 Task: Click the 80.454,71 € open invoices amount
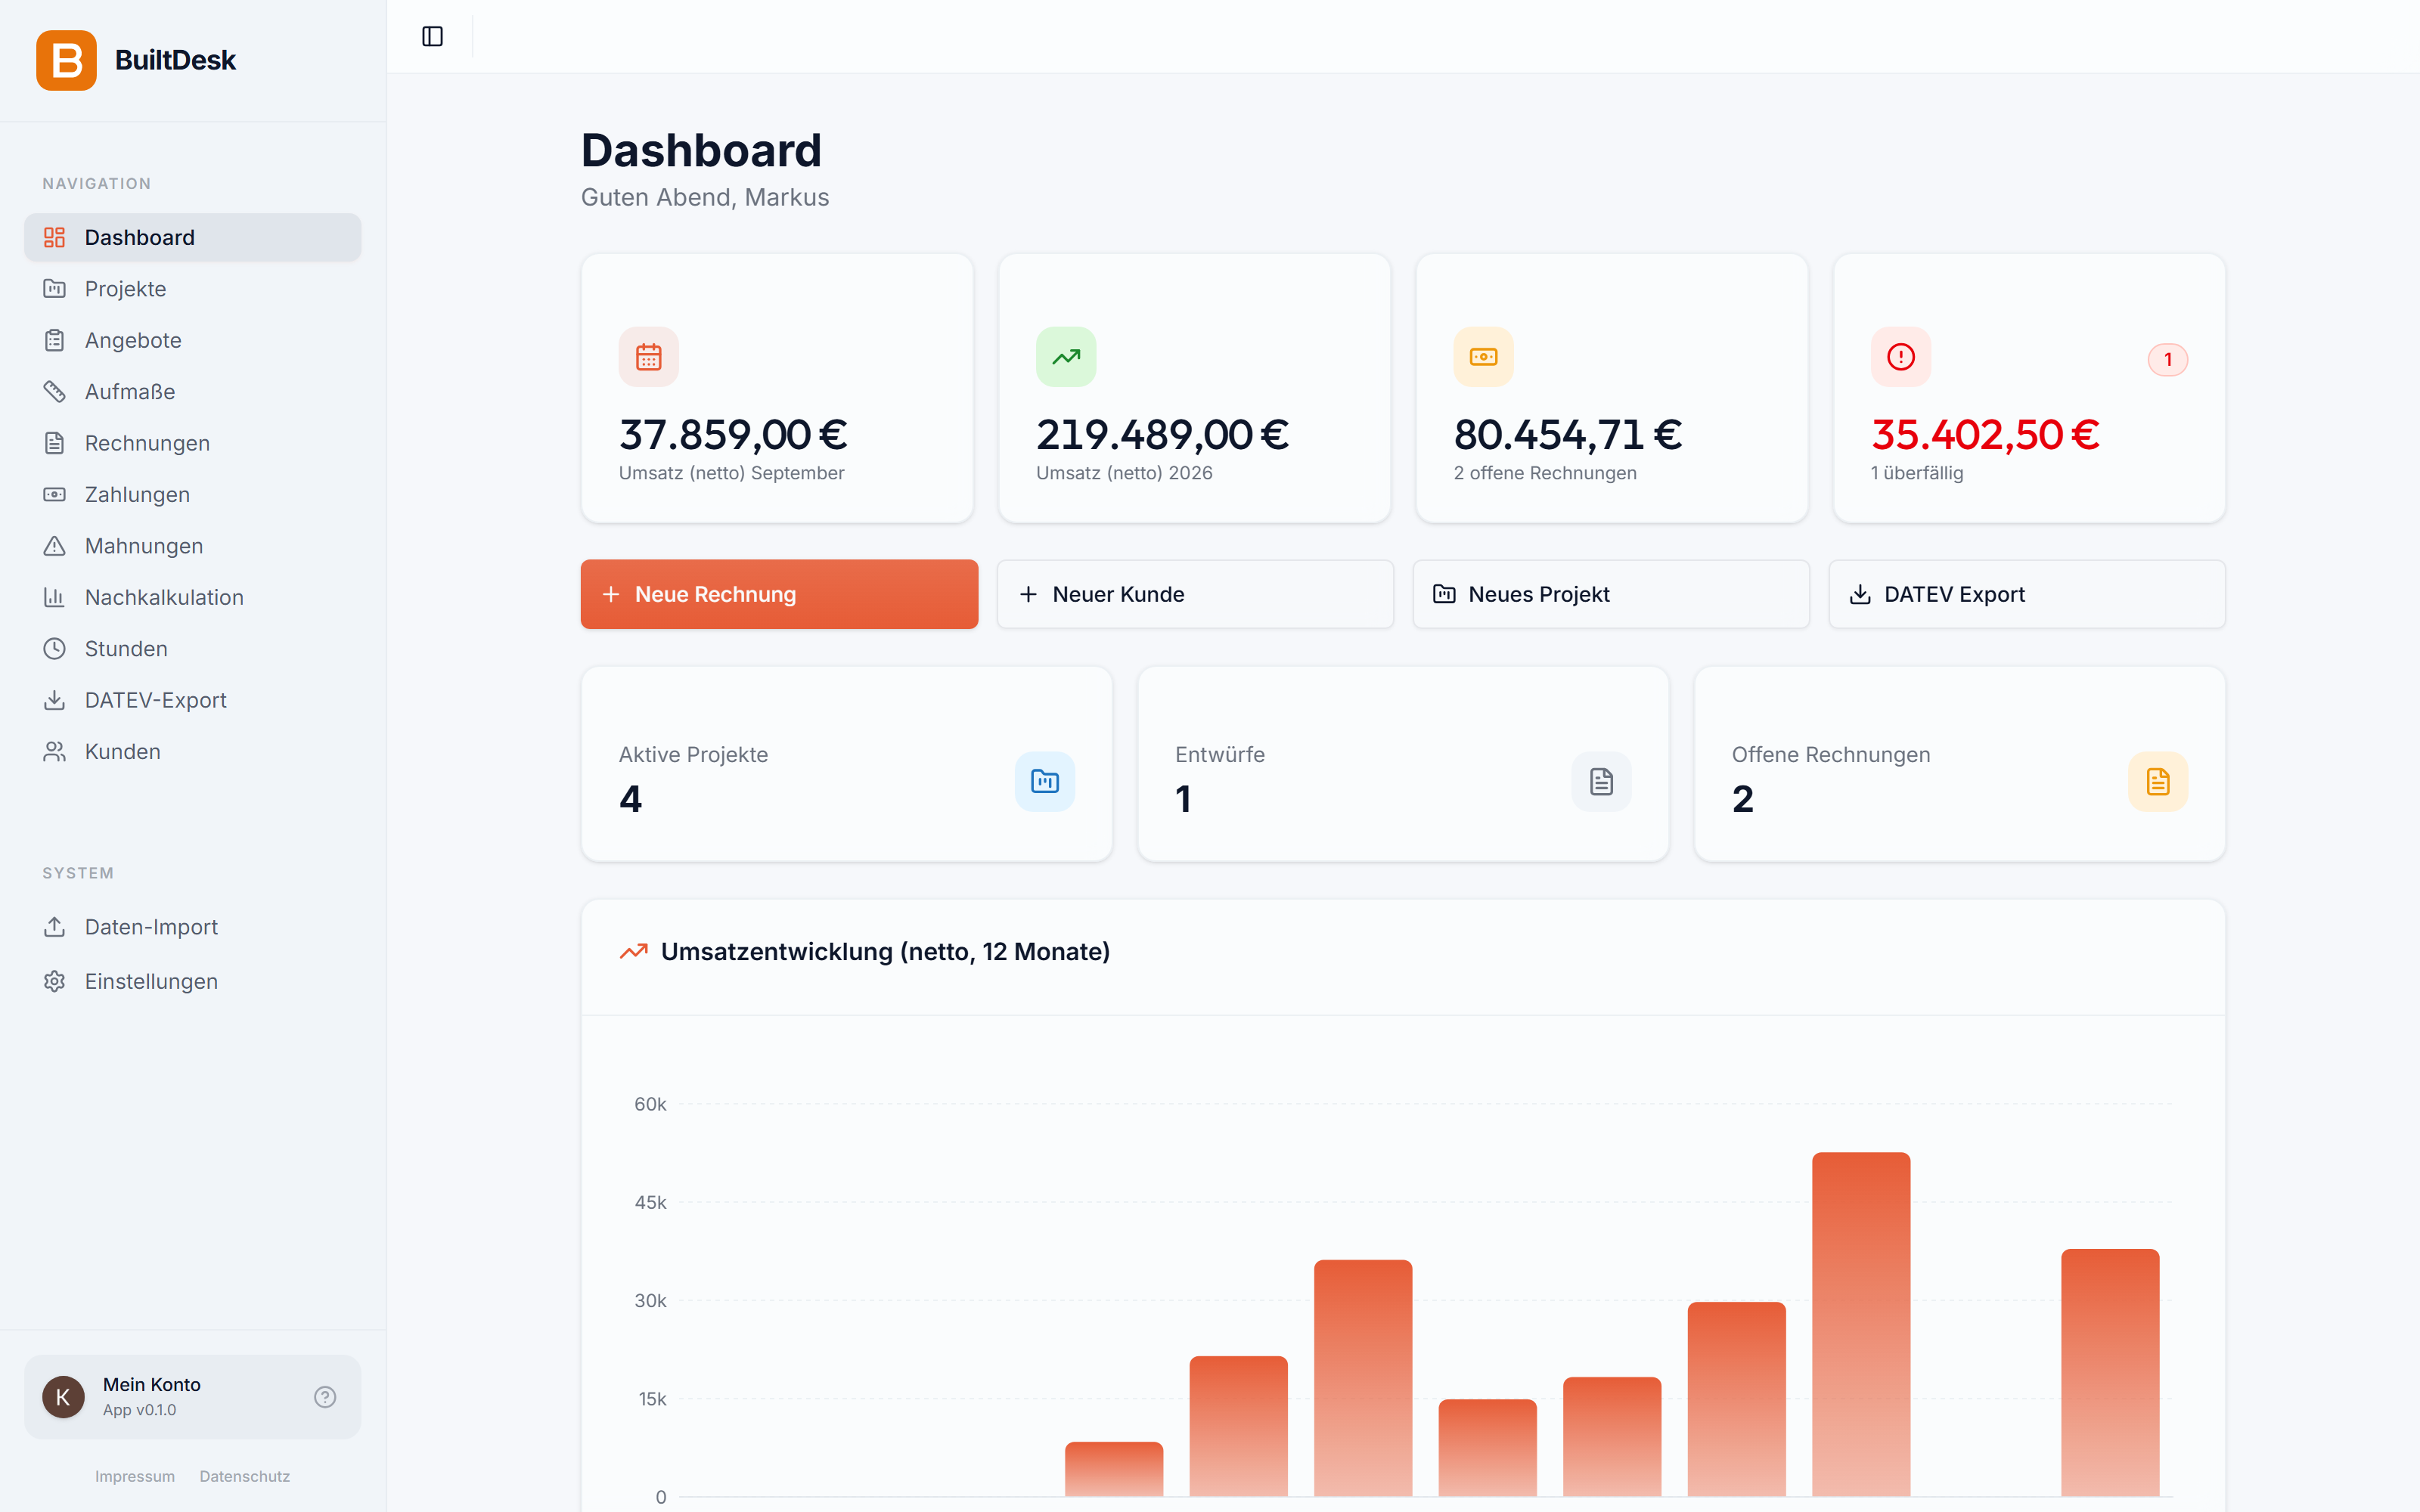pyautogui.click(x=1567, y=435)
